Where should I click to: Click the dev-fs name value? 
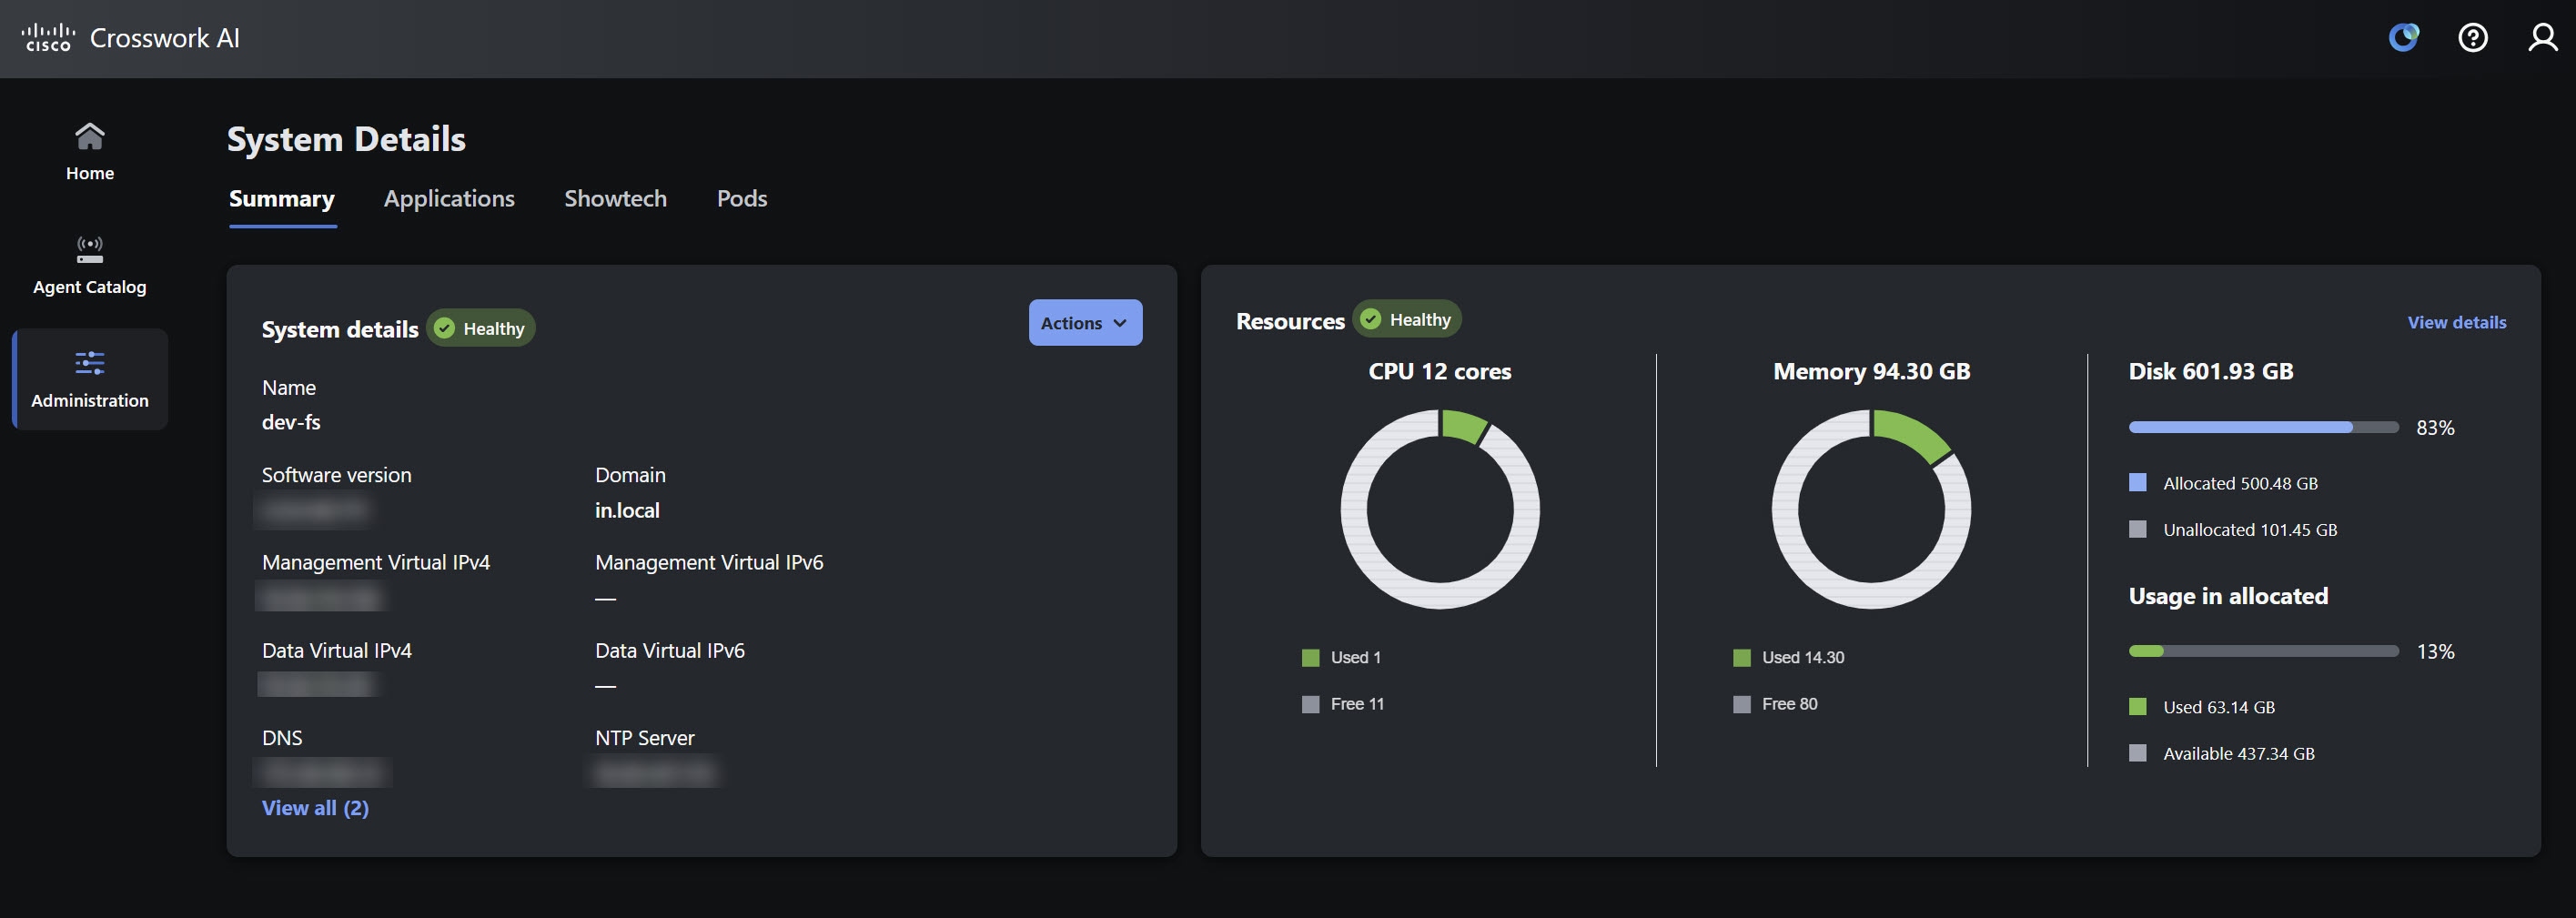[x=291, y=422]
